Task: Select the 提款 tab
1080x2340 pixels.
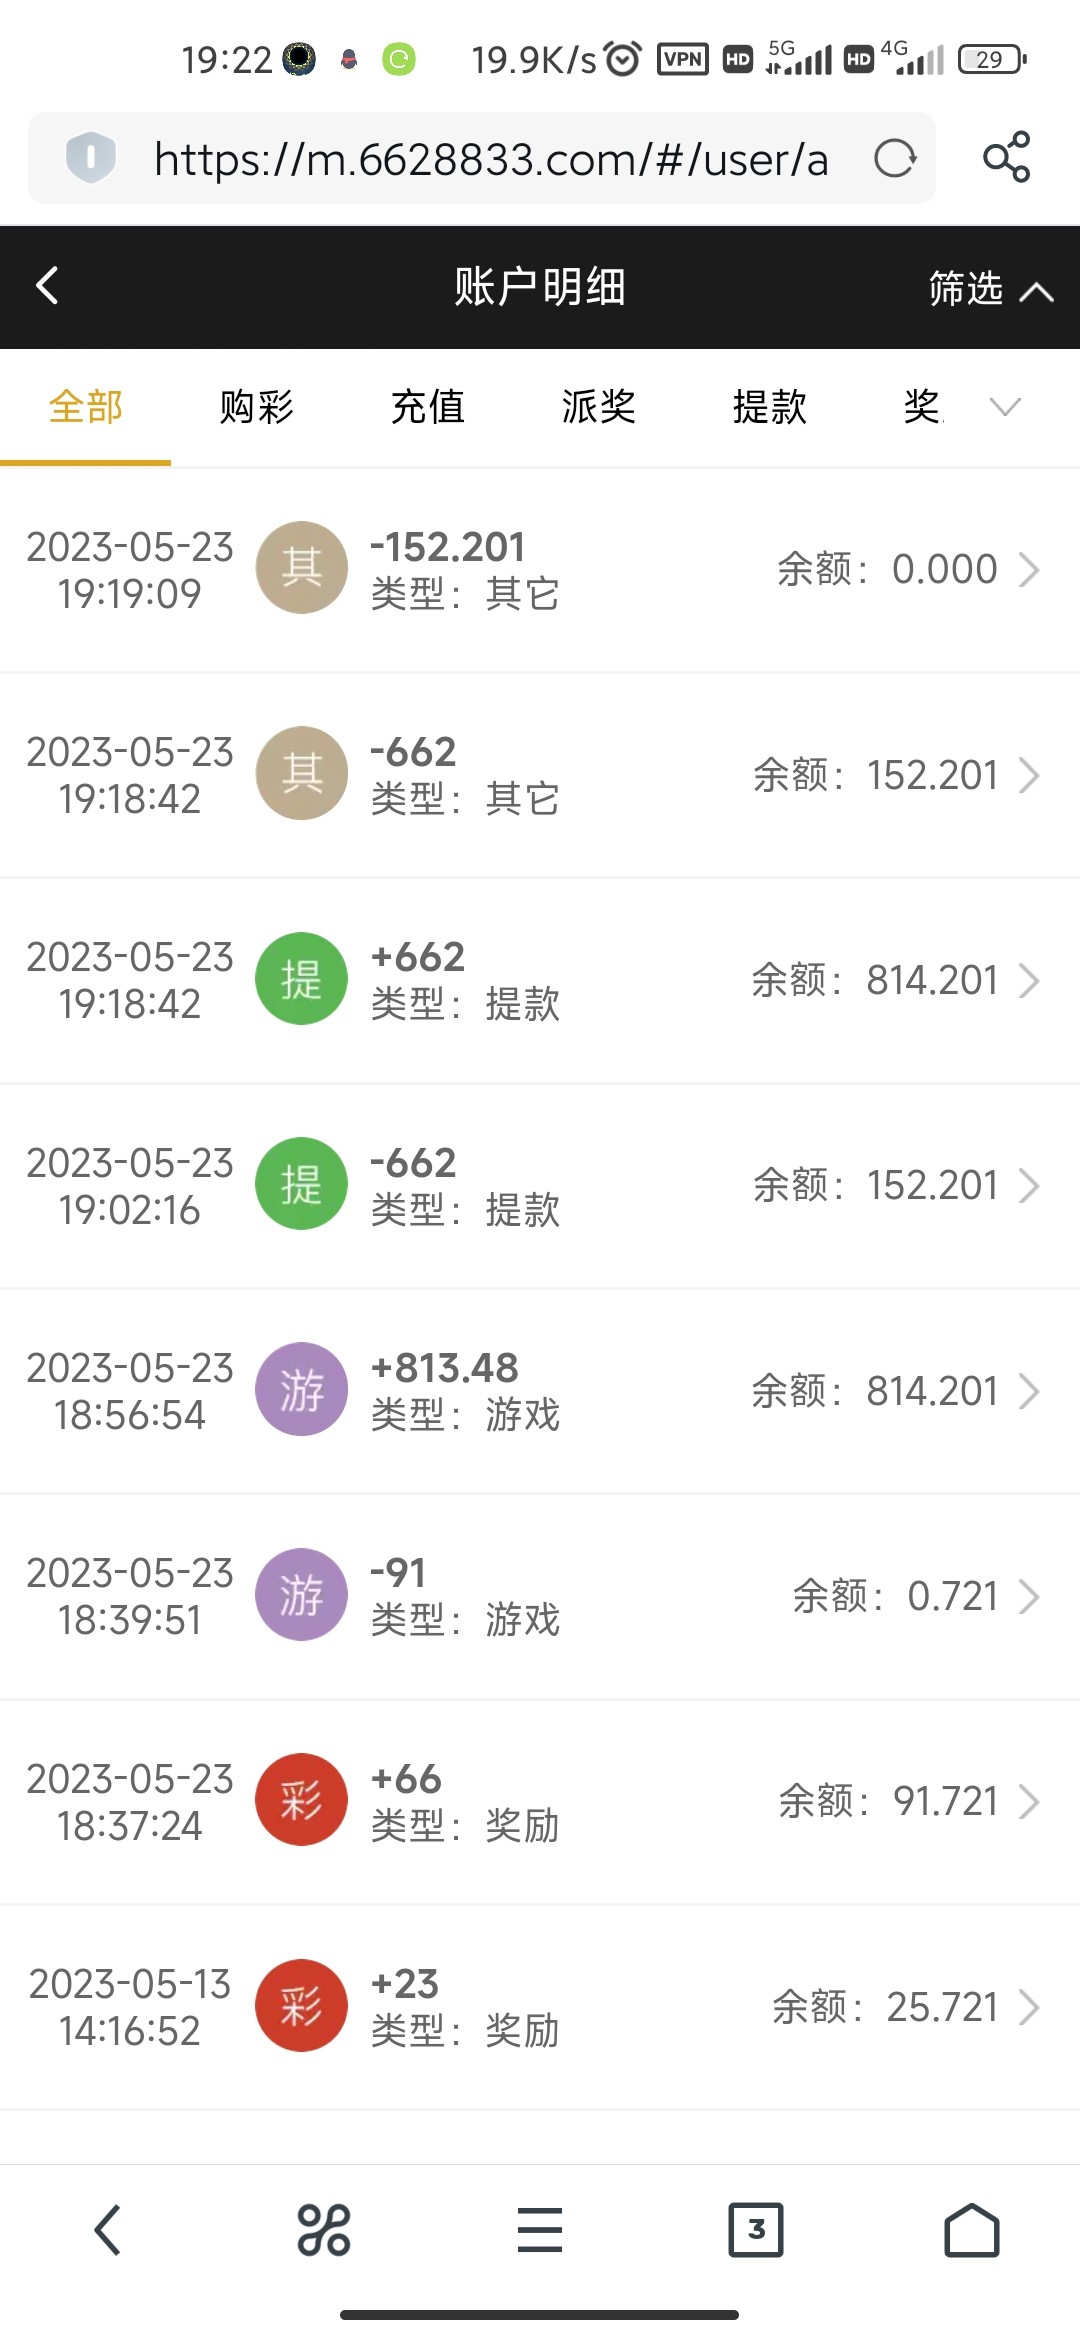Action: click(x=769, y=407)
